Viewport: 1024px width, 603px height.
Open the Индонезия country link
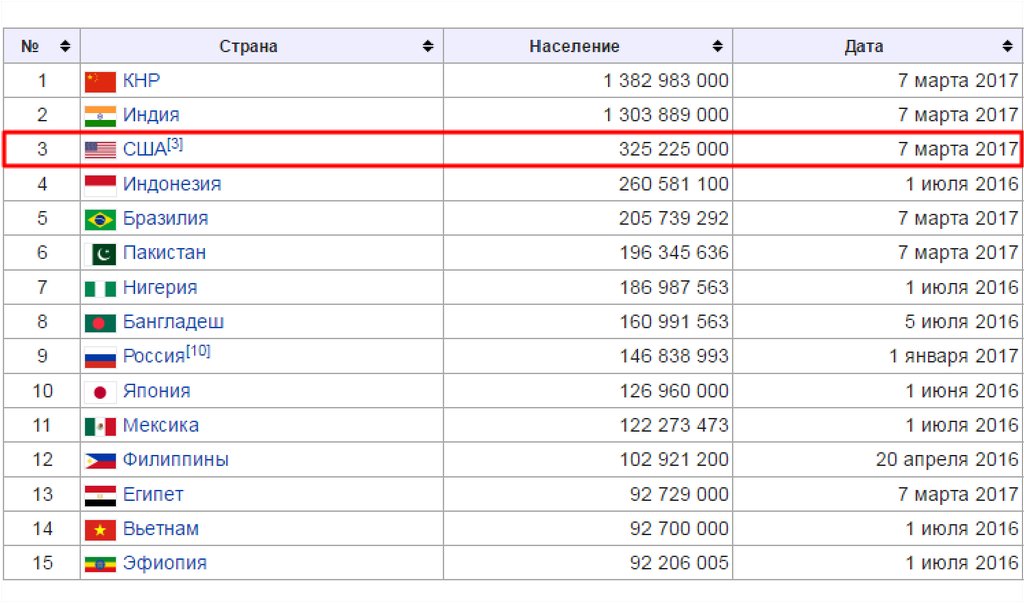(x=172, y=184)
